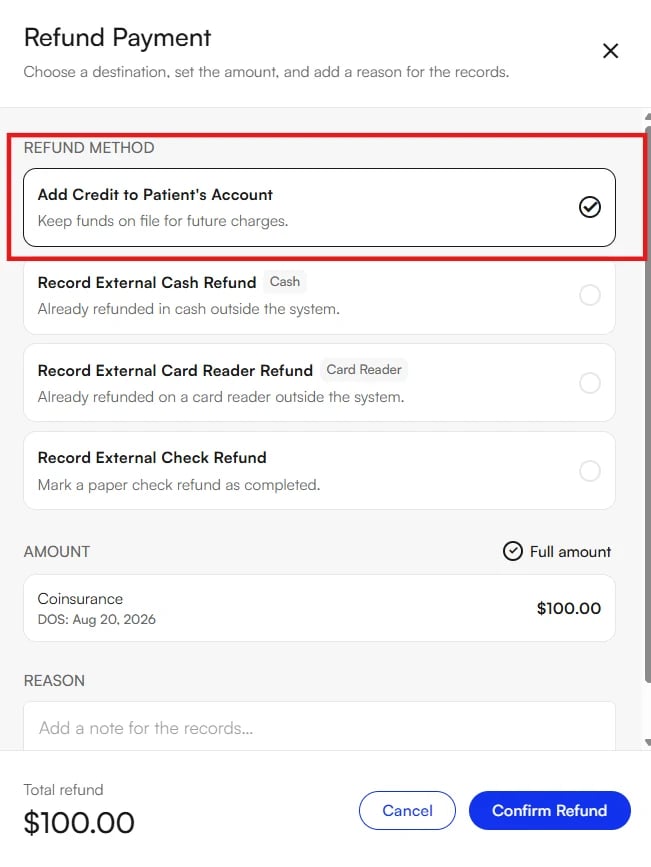This screenshot has height=867, width=651.
Task: Close the Refund Payment dialog
Action: tap(610, 51)
